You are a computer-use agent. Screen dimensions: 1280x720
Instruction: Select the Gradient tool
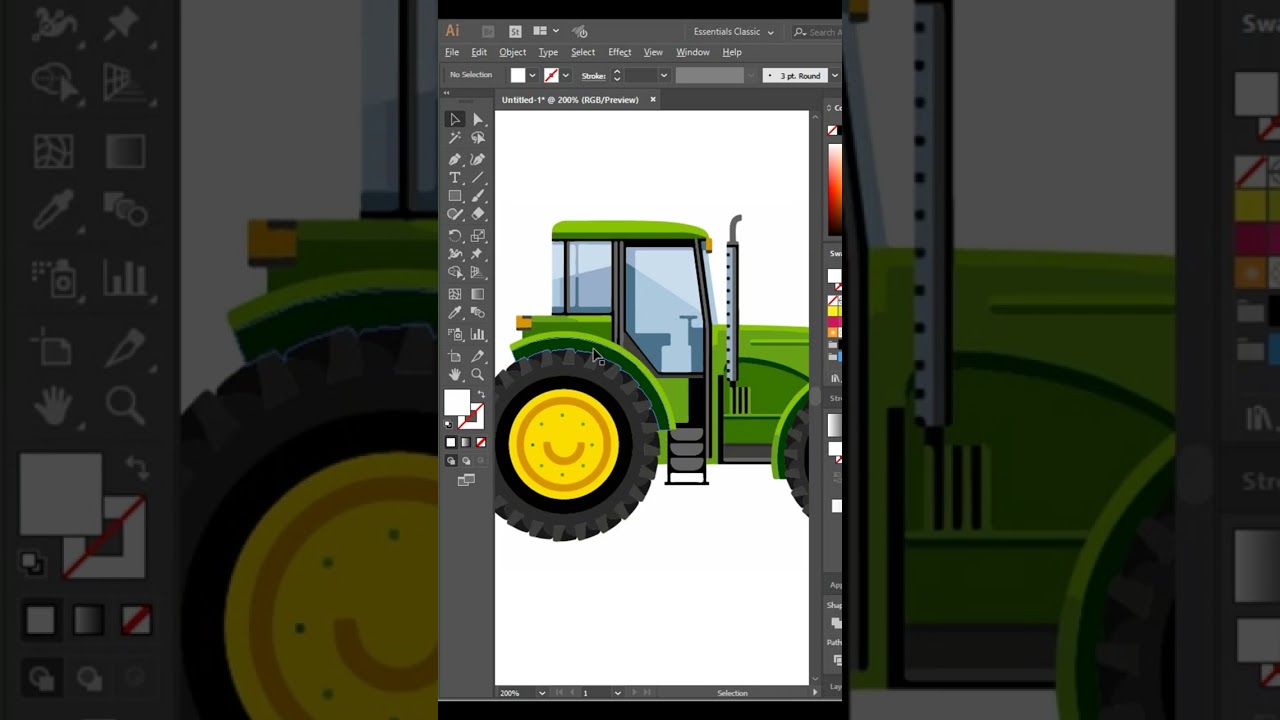(478, 294)
